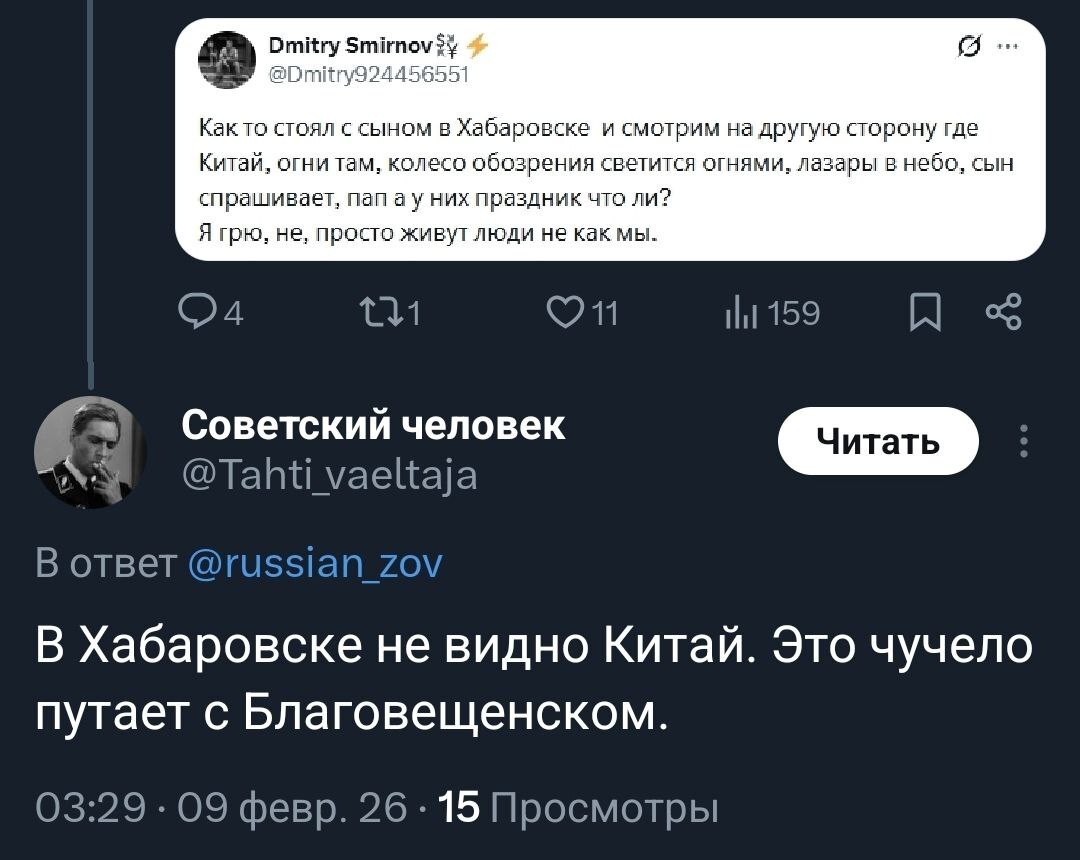
Task: Click the @Tahti_vaeltaja handle
Action: pos(329,473)
